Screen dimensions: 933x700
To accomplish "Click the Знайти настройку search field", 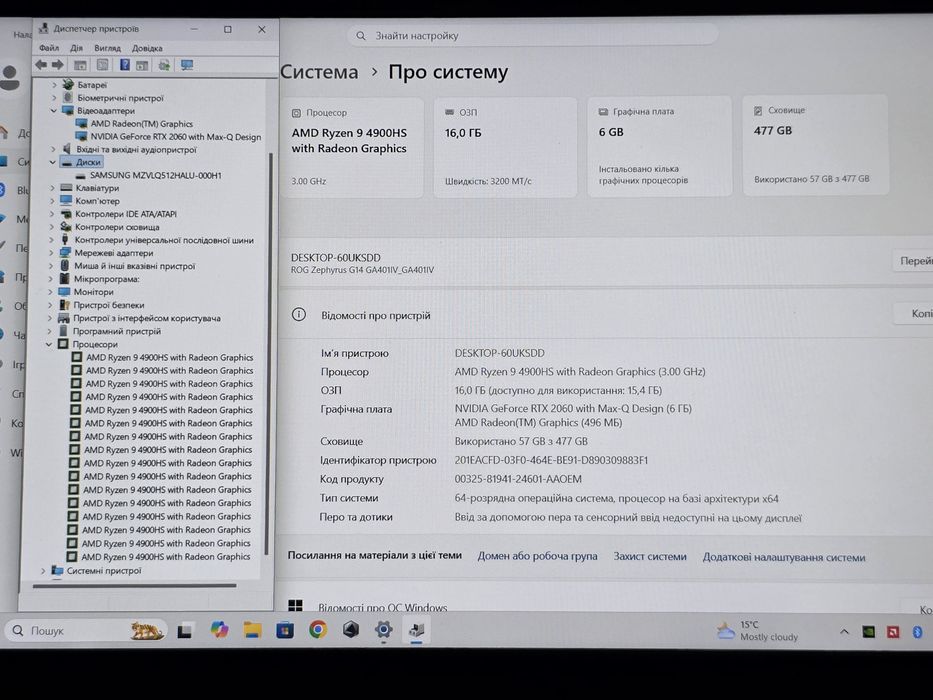I will [533, 36].
